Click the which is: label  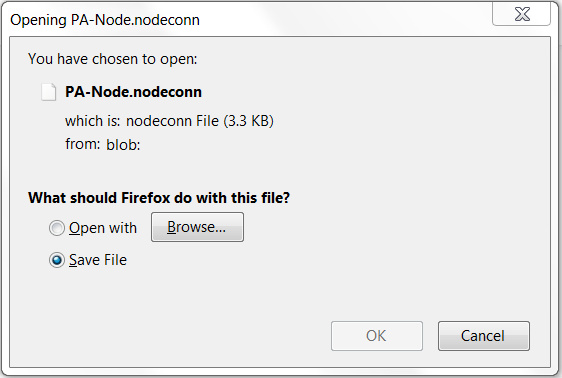click(x=92, y=121)
